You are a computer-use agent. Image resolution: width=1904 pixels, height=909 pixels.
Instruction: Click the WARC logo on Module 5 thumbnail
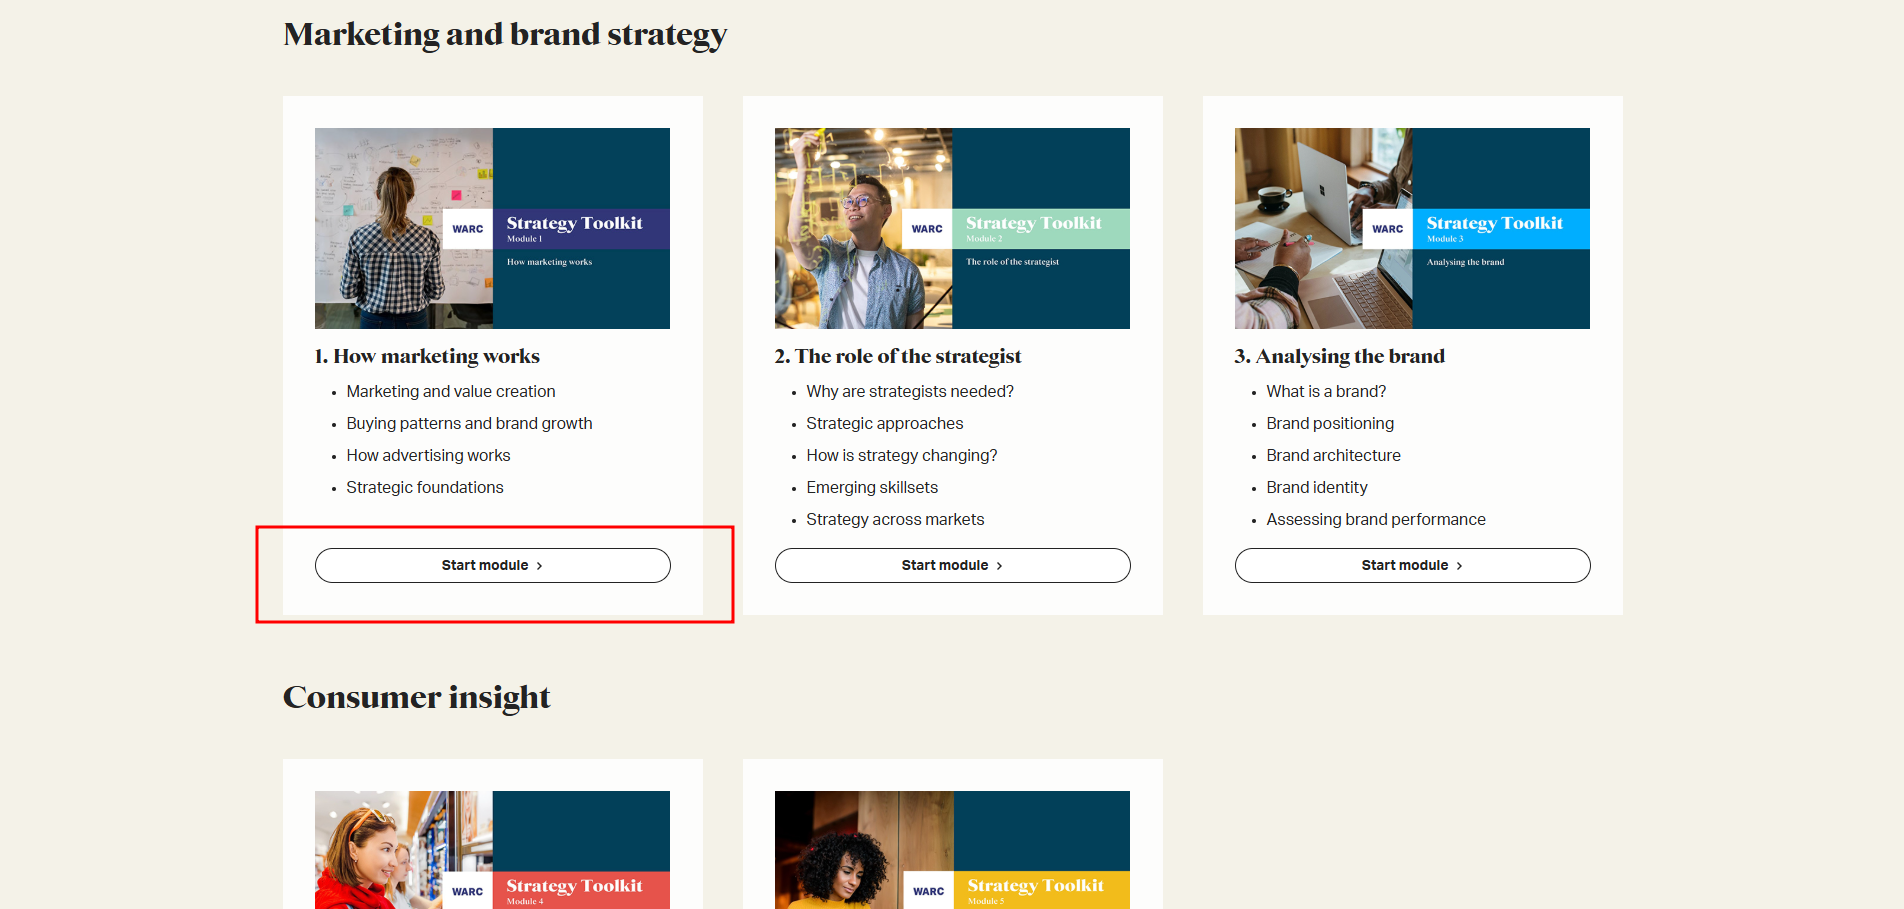tap(928, 891)
